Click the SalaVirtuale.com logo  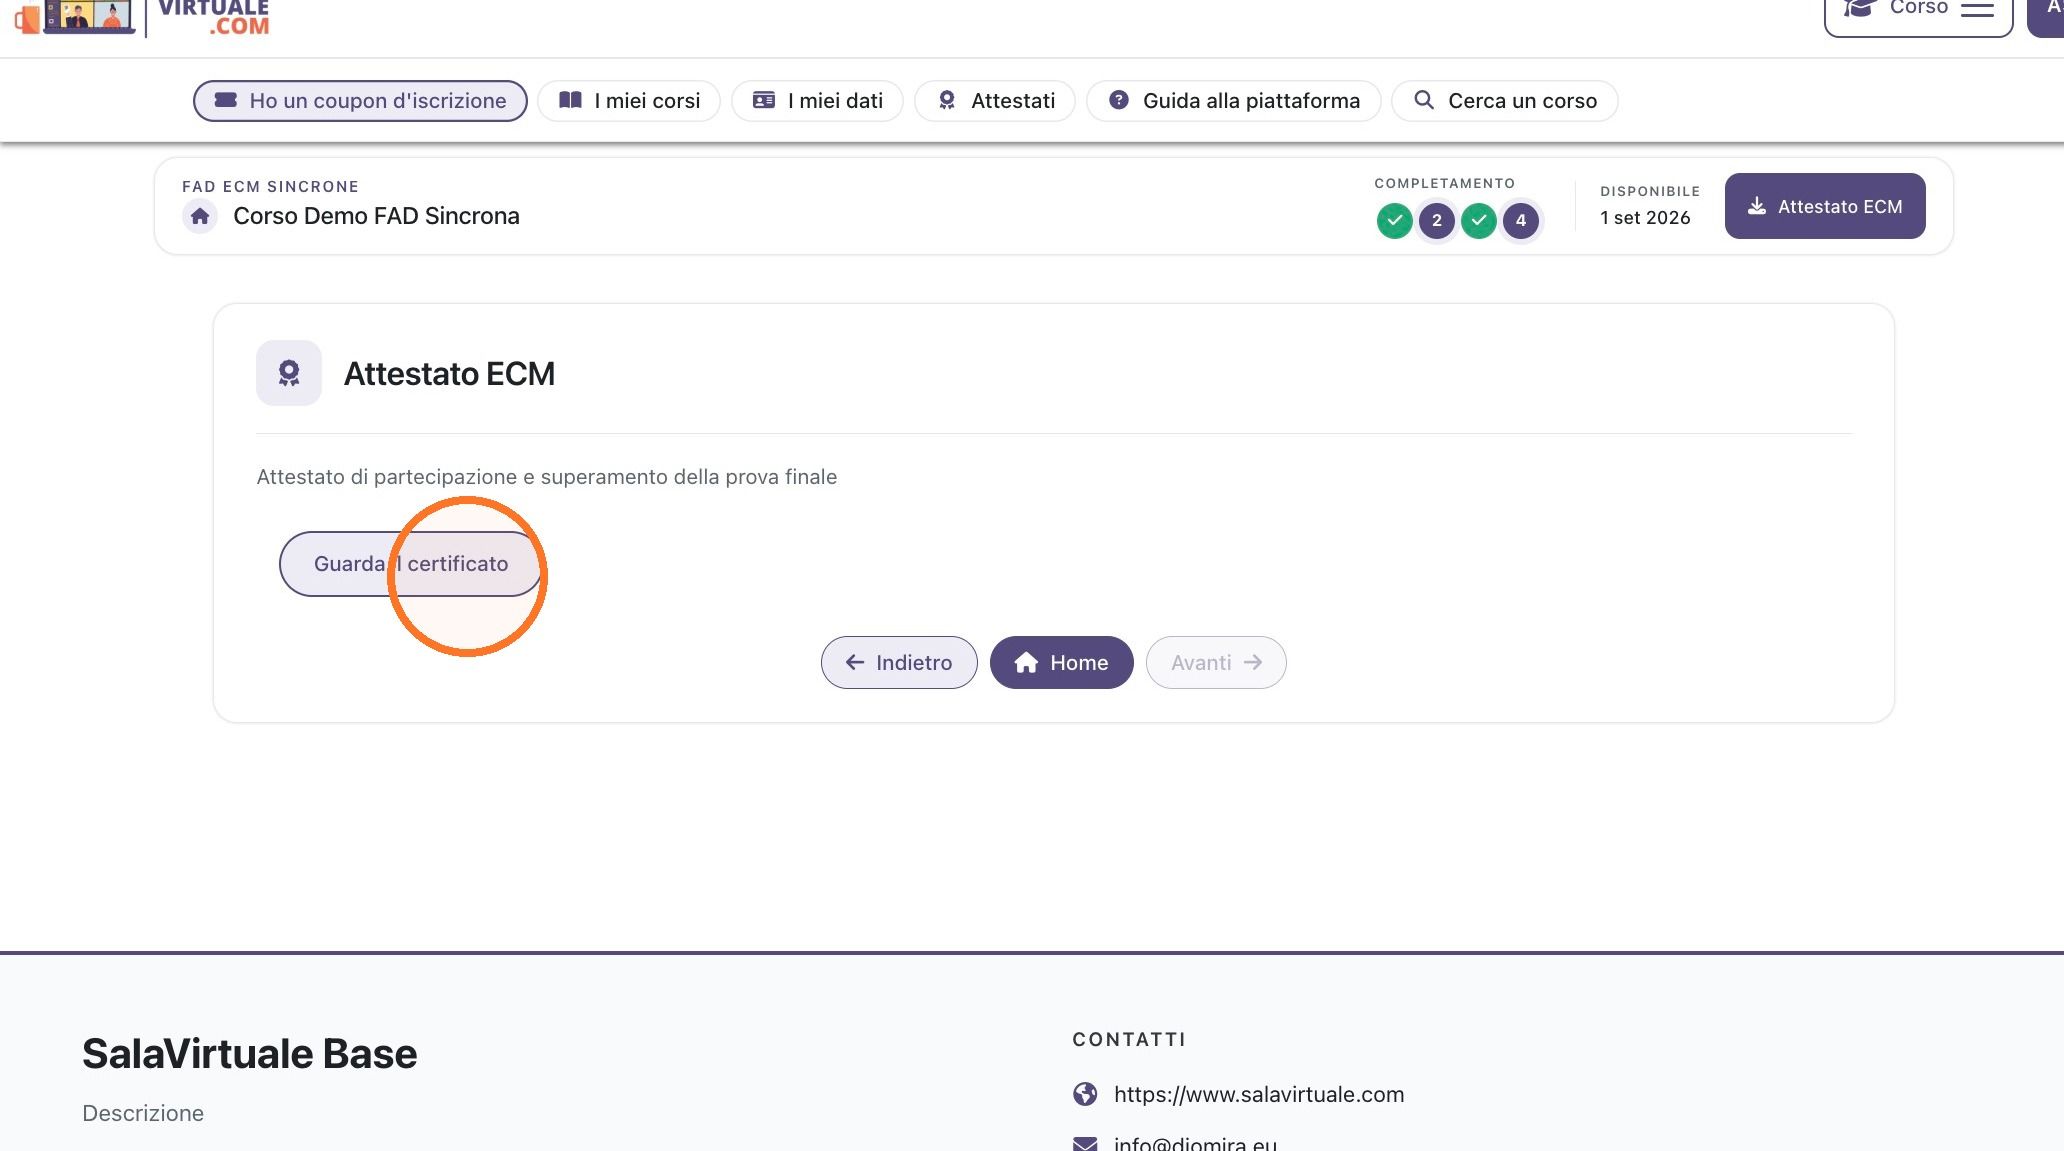142,17
